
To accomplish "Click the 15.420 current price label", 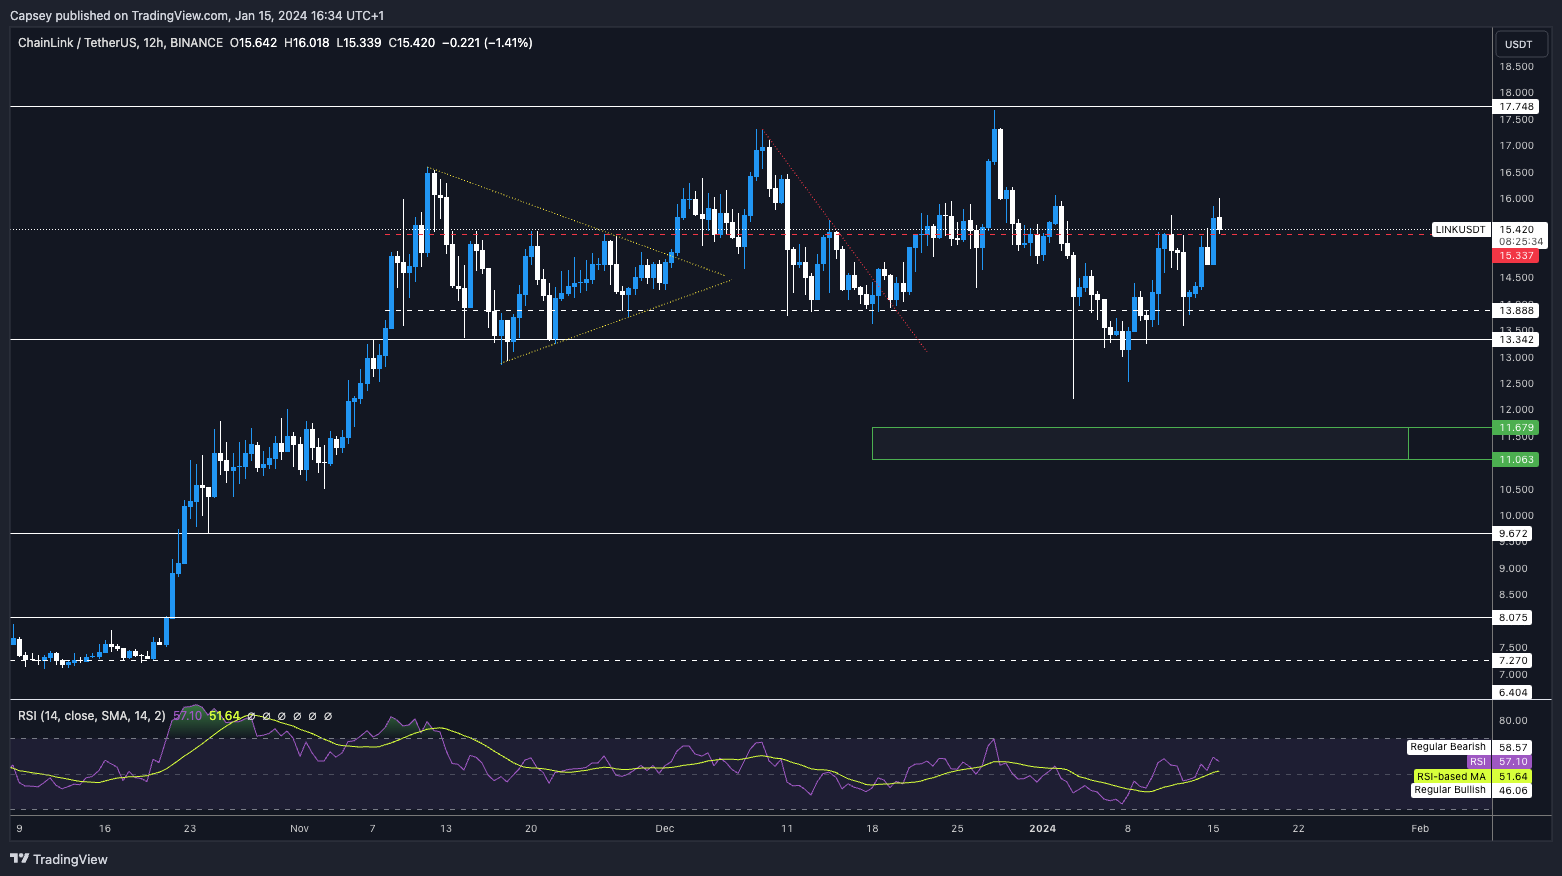I will [x=1516, y=230].
